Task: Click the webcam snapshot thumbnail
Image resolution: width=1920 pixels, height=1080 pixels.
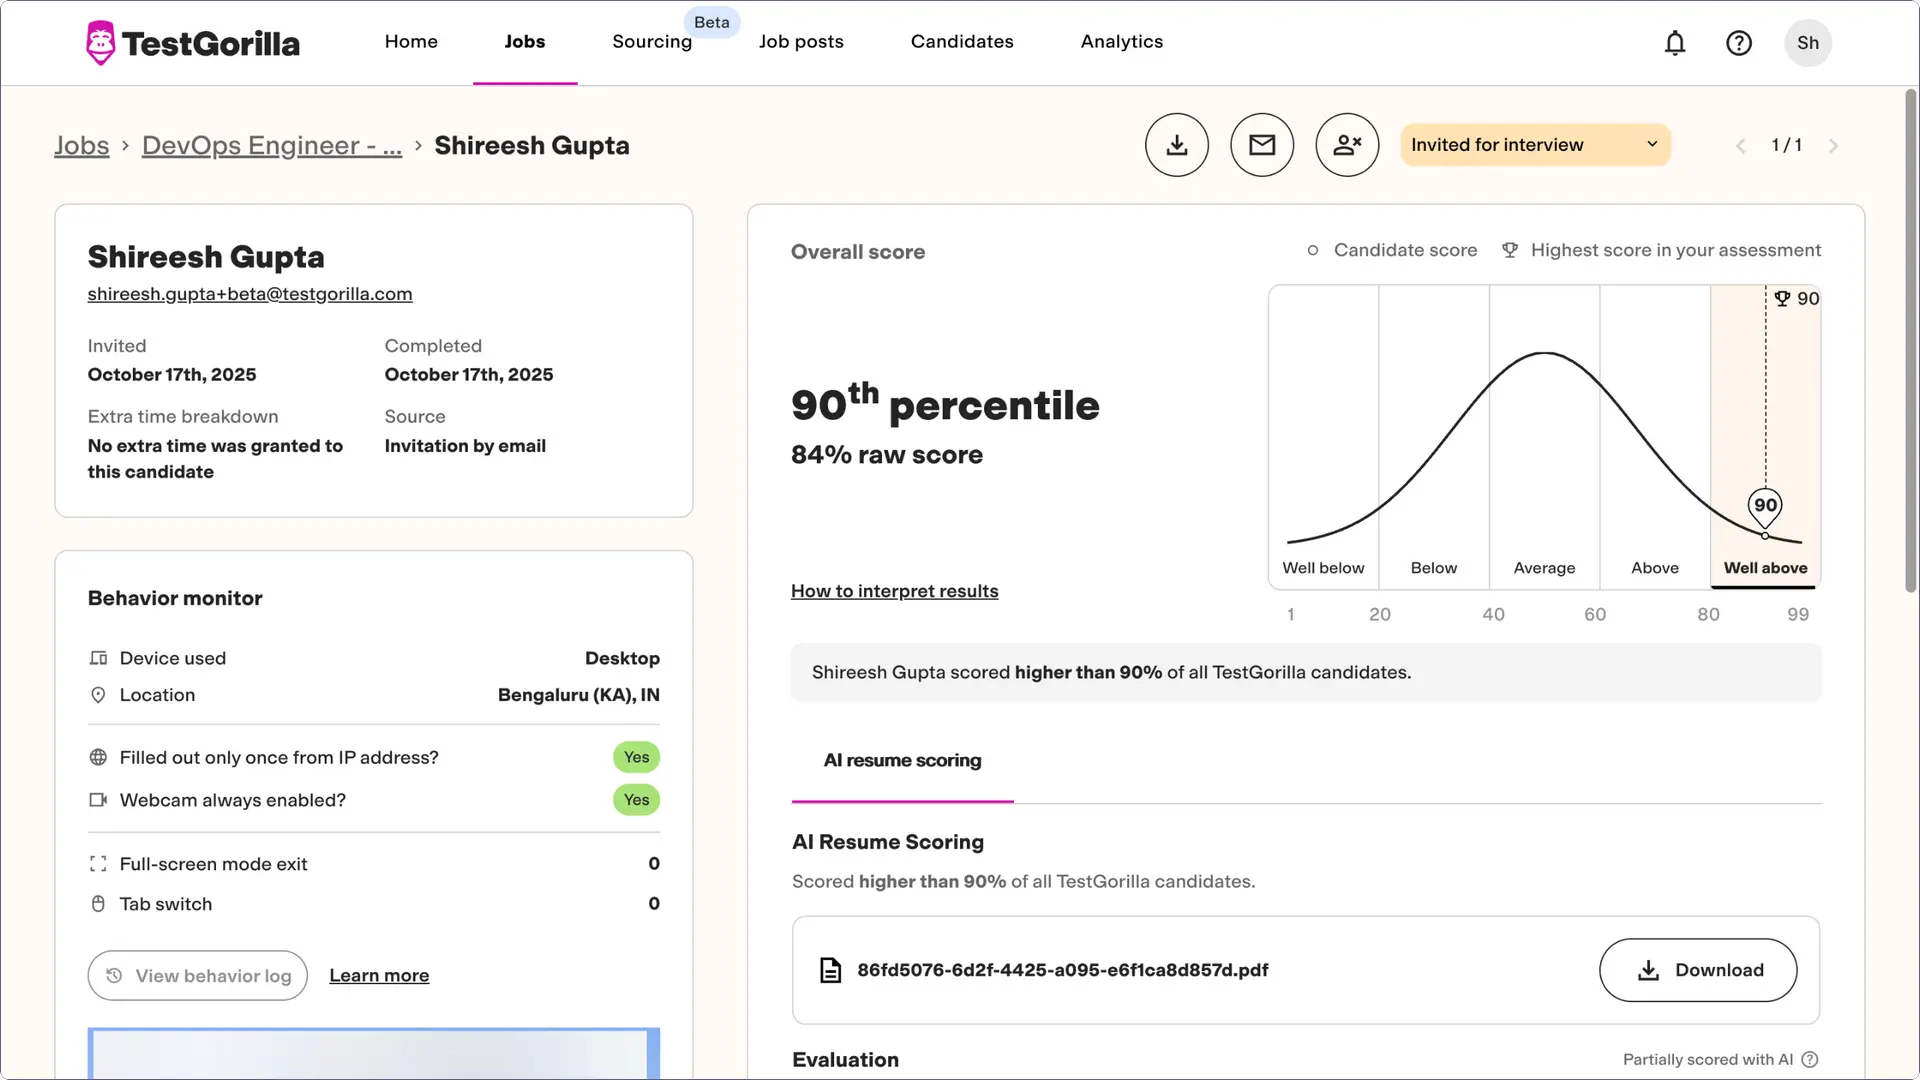Action: tap(374, 1055)
